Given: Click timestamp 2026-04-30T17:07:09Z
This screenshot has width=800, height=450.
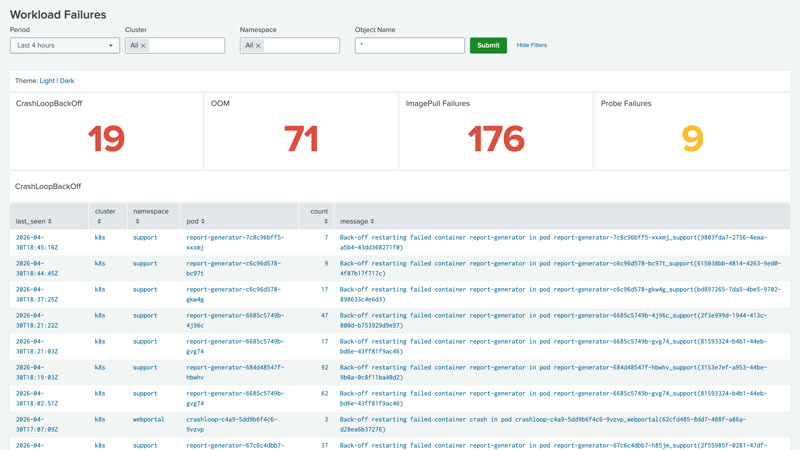Looking at the screenshot, I should (x=37, y=424).
